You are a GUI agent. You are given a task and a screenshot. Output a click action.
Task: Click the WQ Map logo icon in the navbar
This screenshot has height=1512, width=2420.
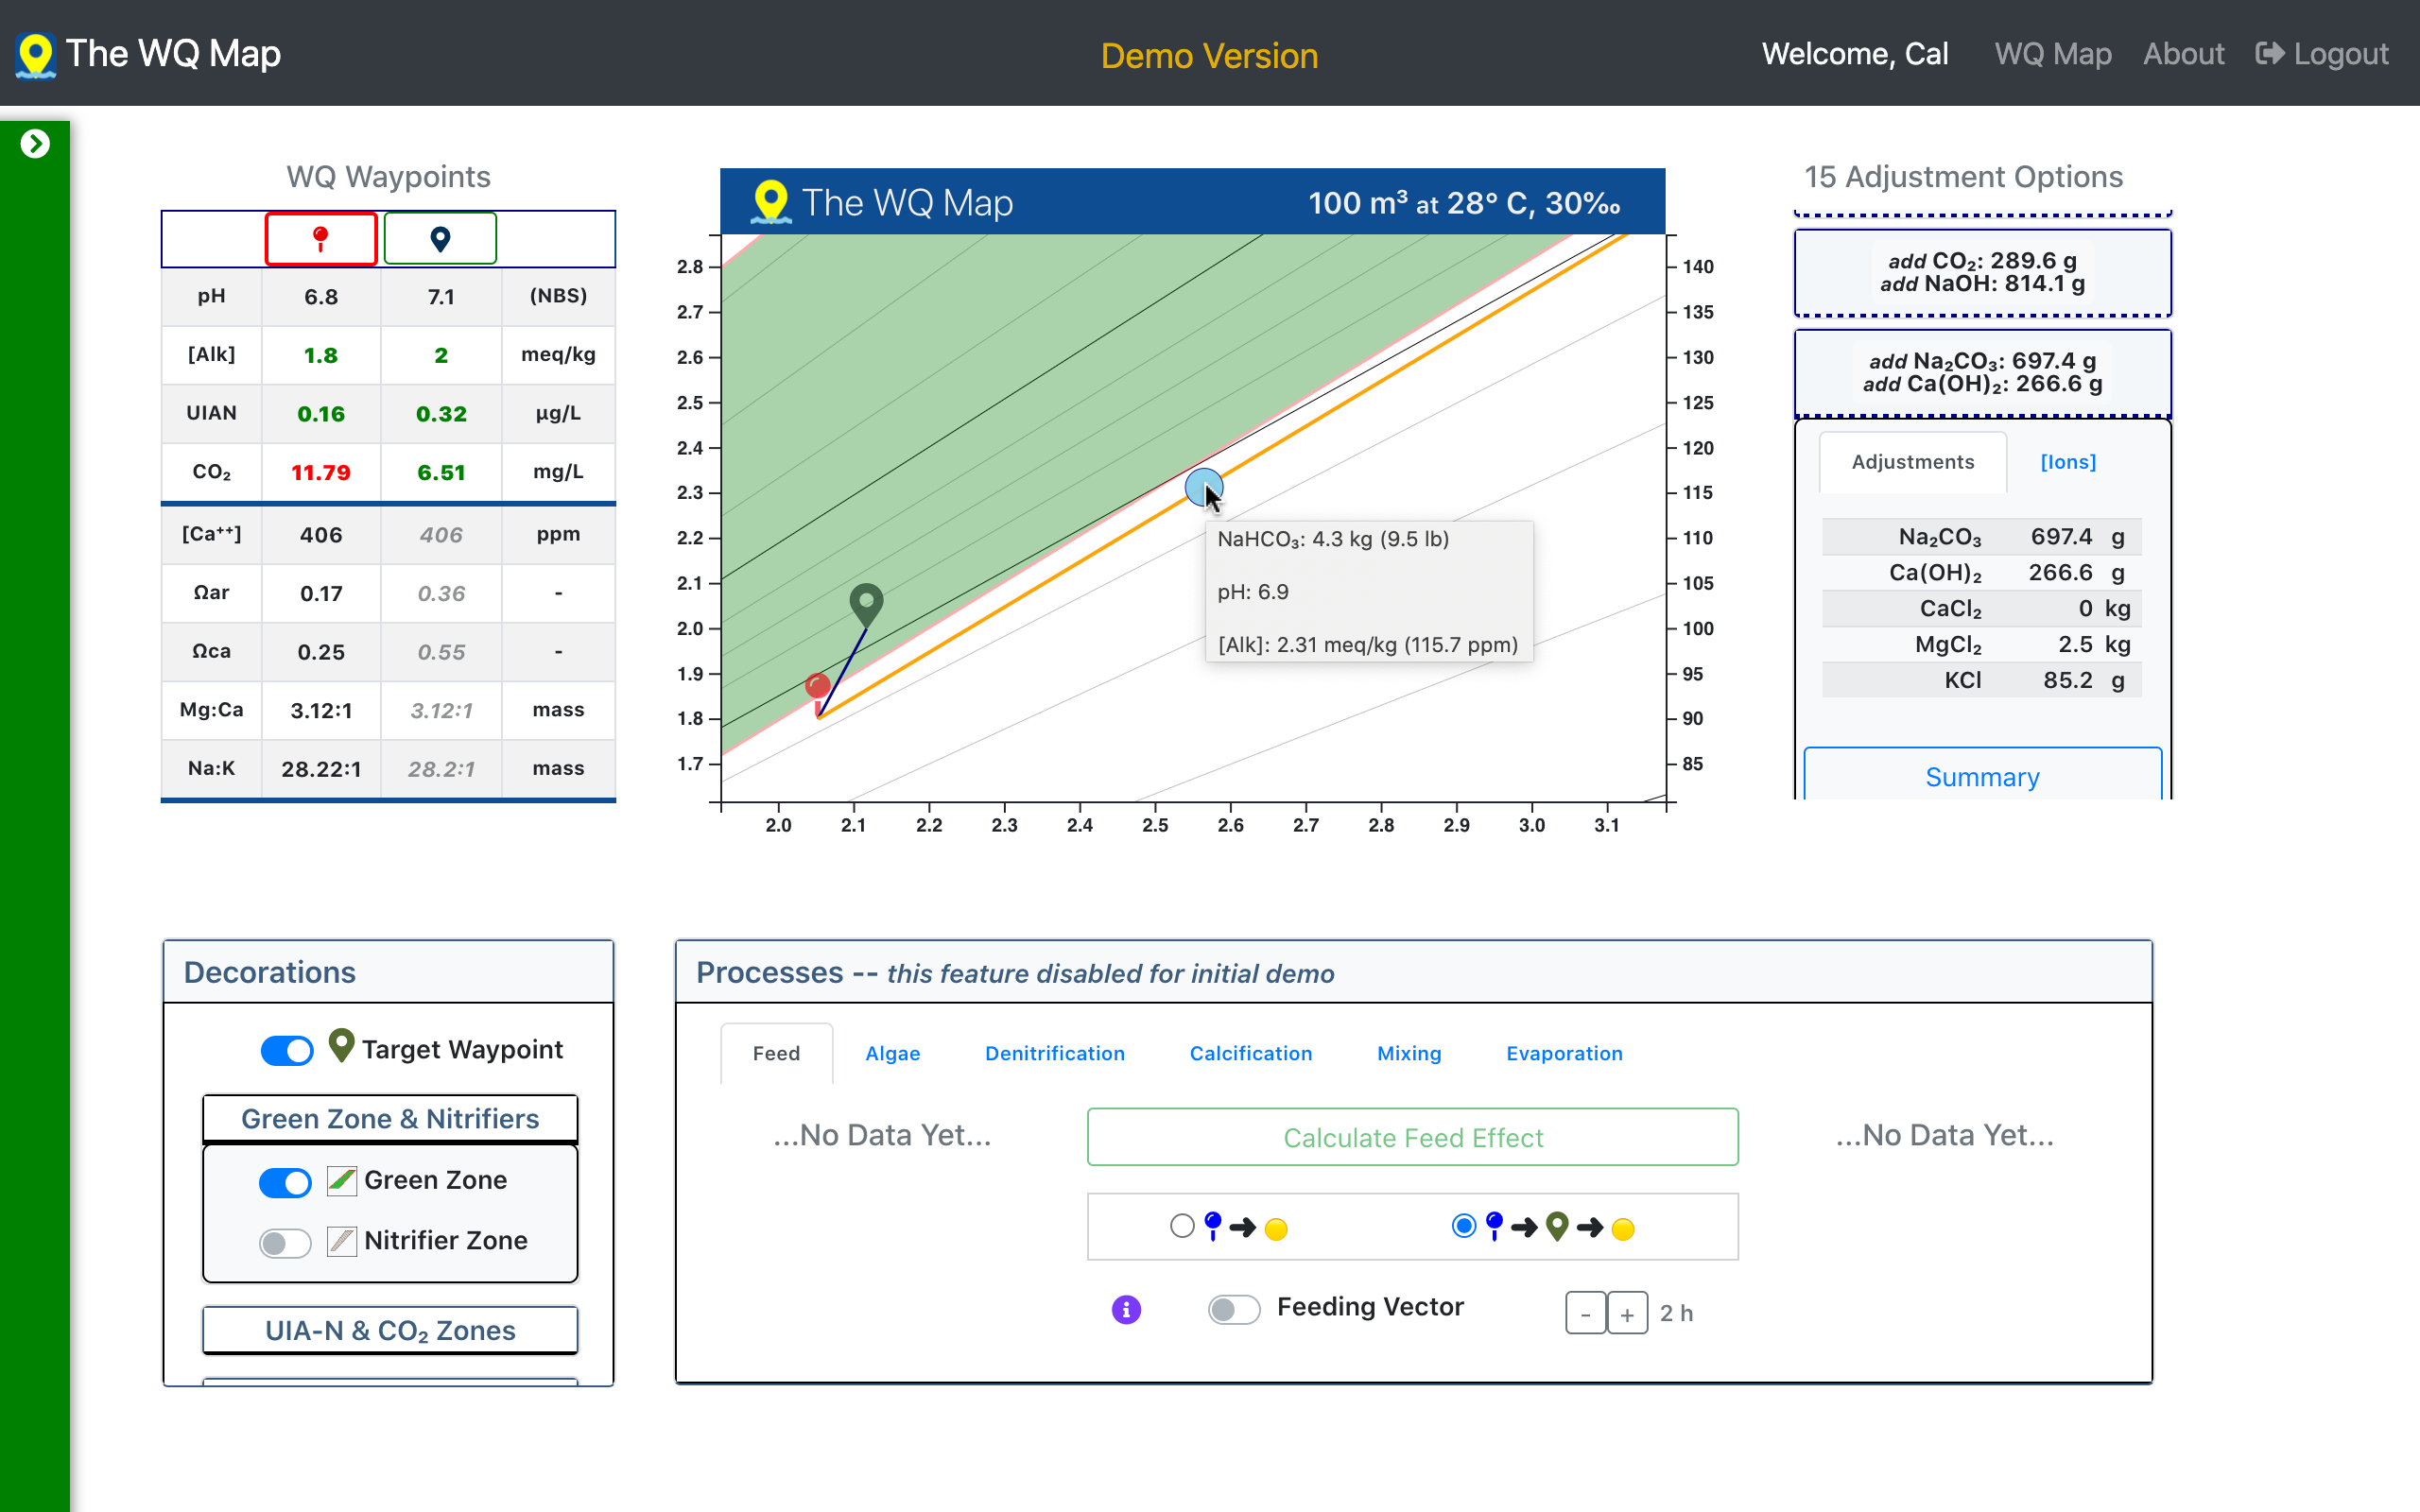36,55
